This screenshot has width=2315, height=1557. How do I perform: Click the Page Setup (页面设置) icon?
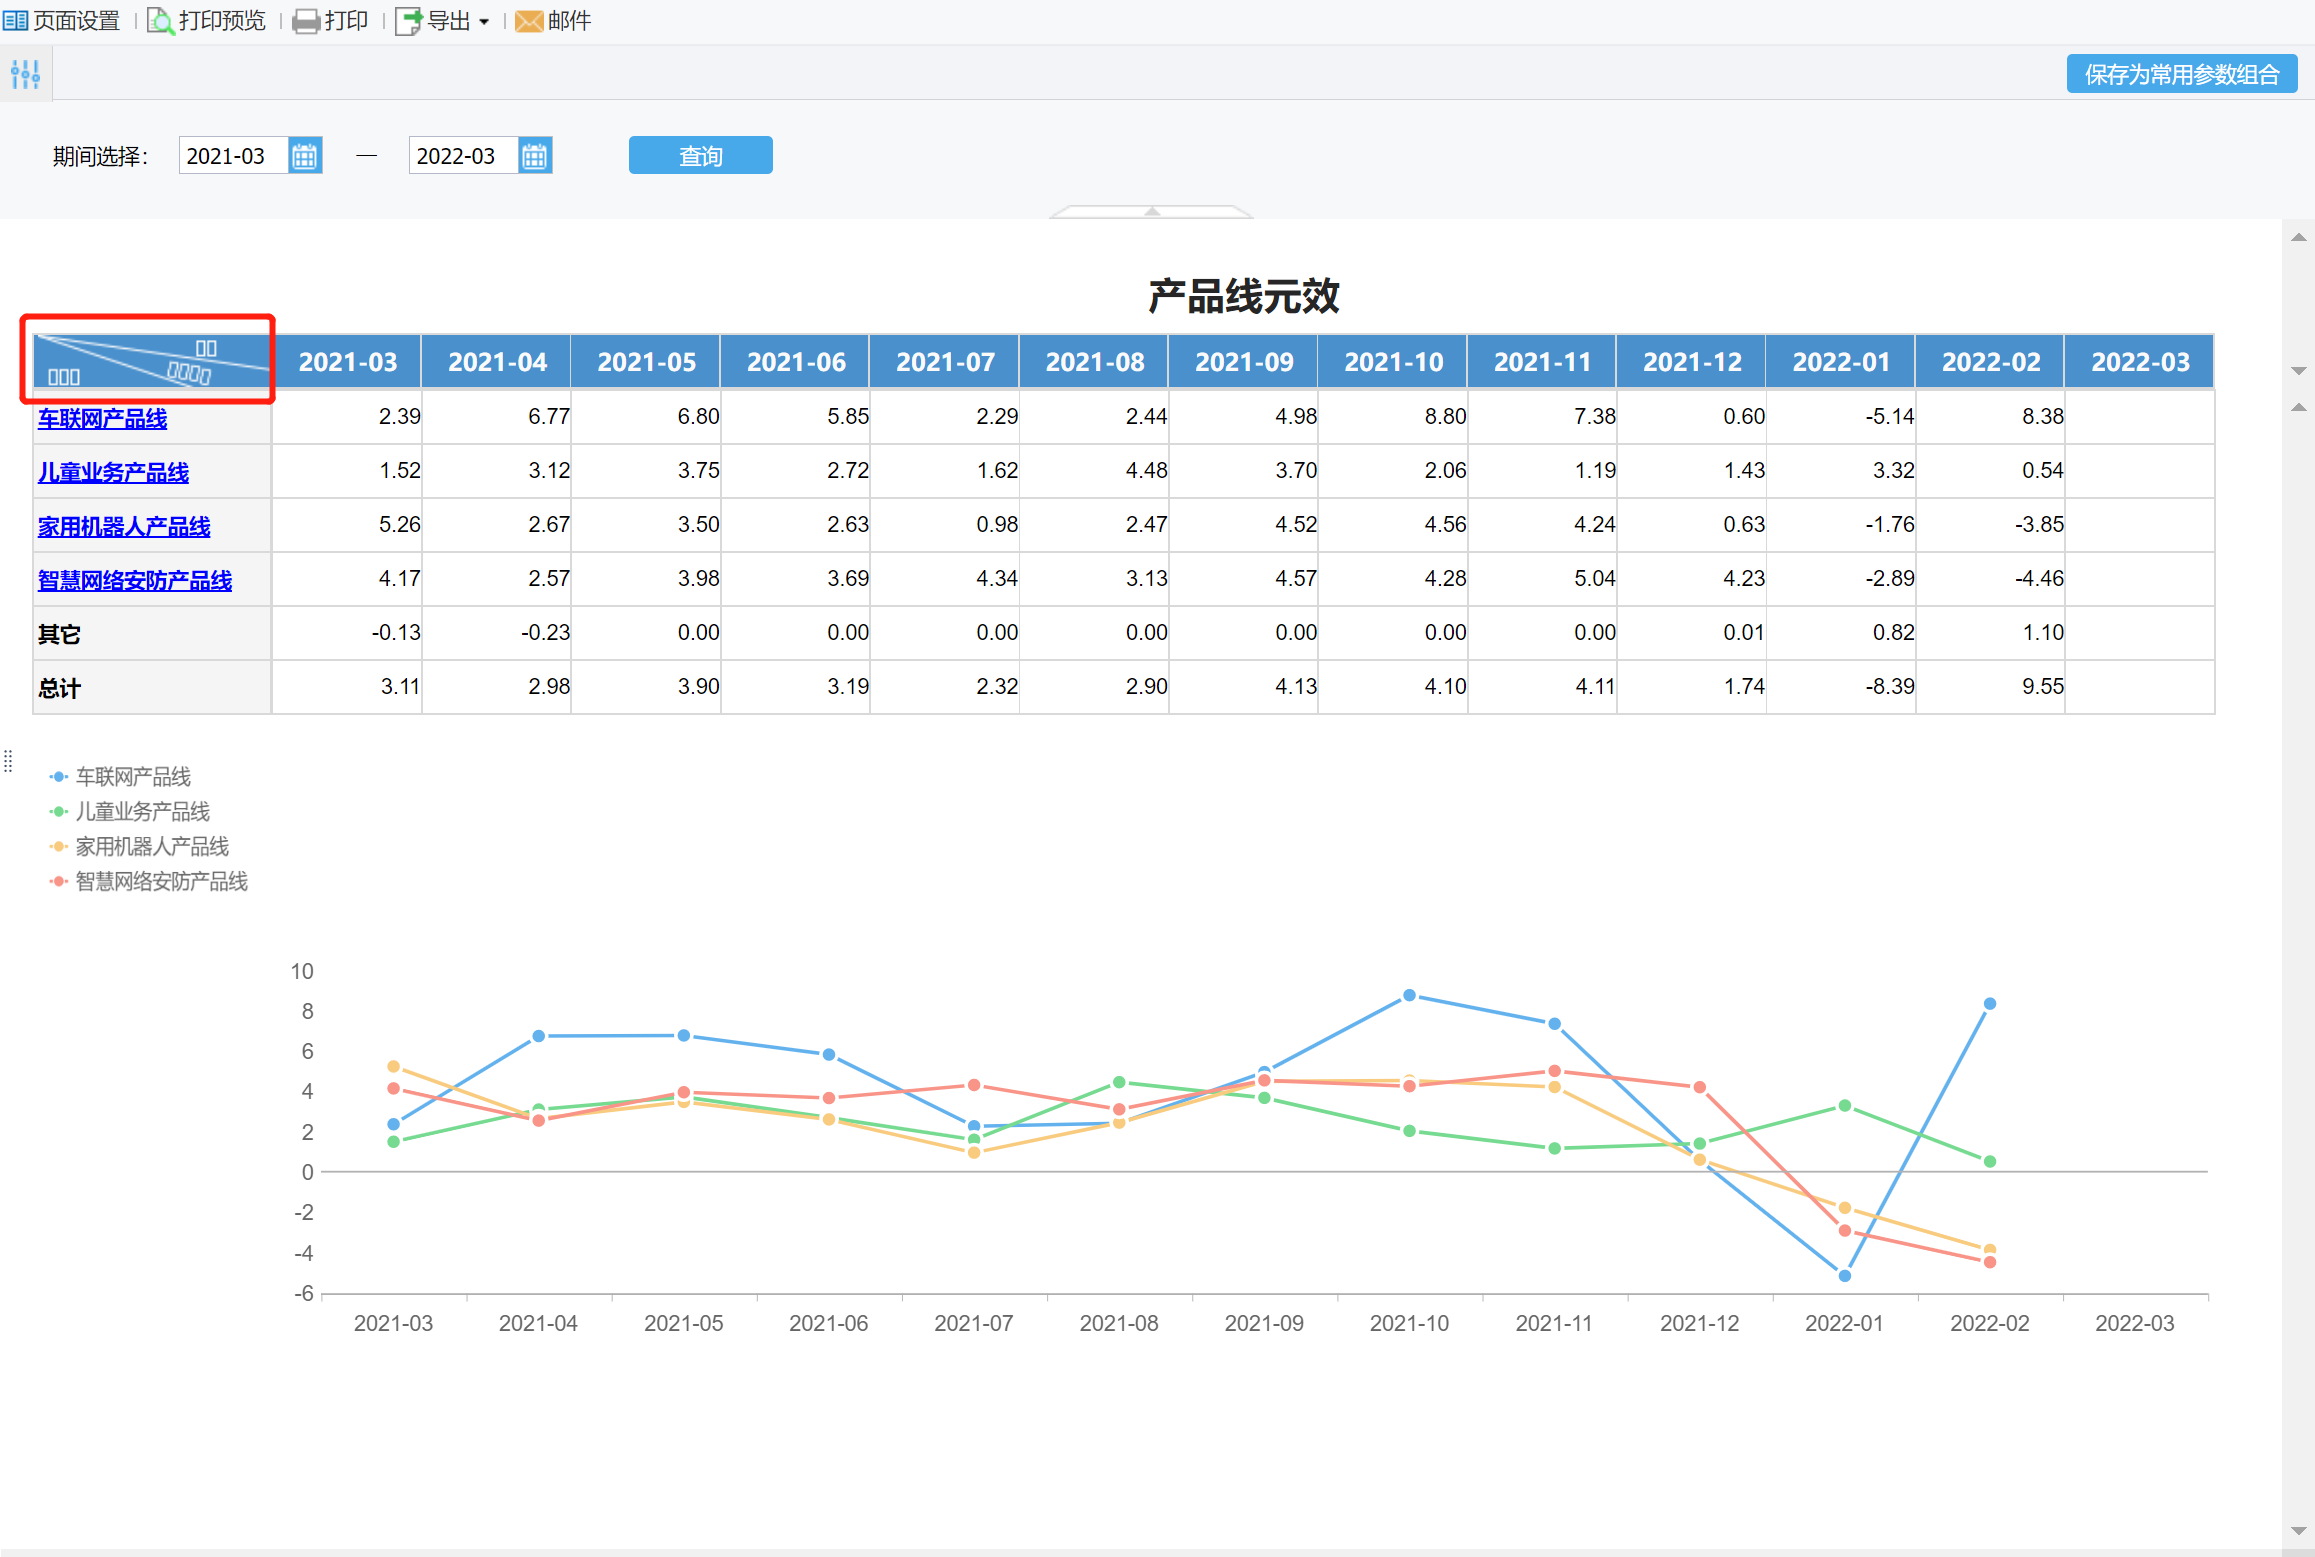tap(15, 20)
